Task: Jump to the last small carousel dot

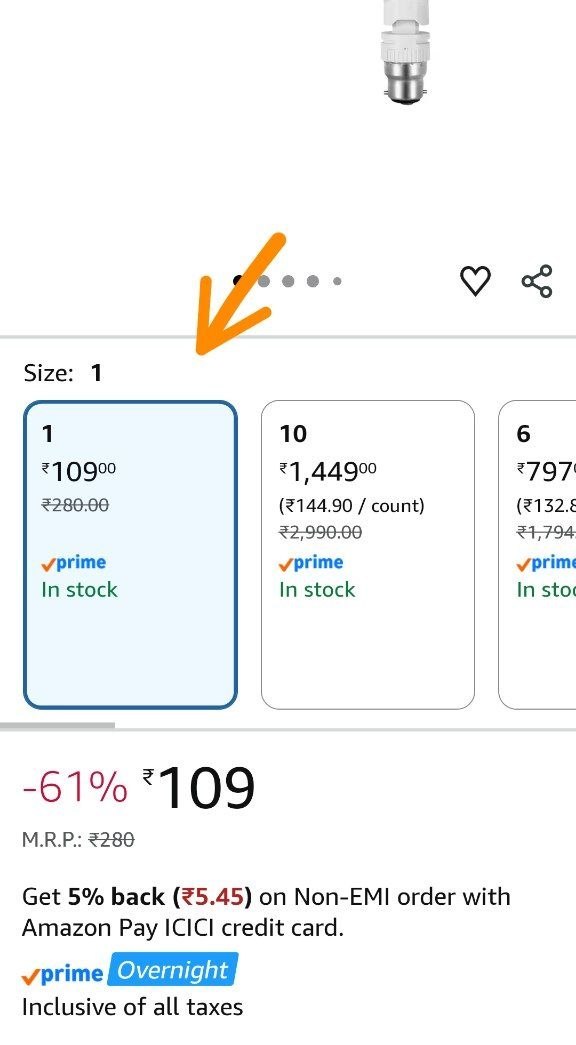Action: click(337, 281)
